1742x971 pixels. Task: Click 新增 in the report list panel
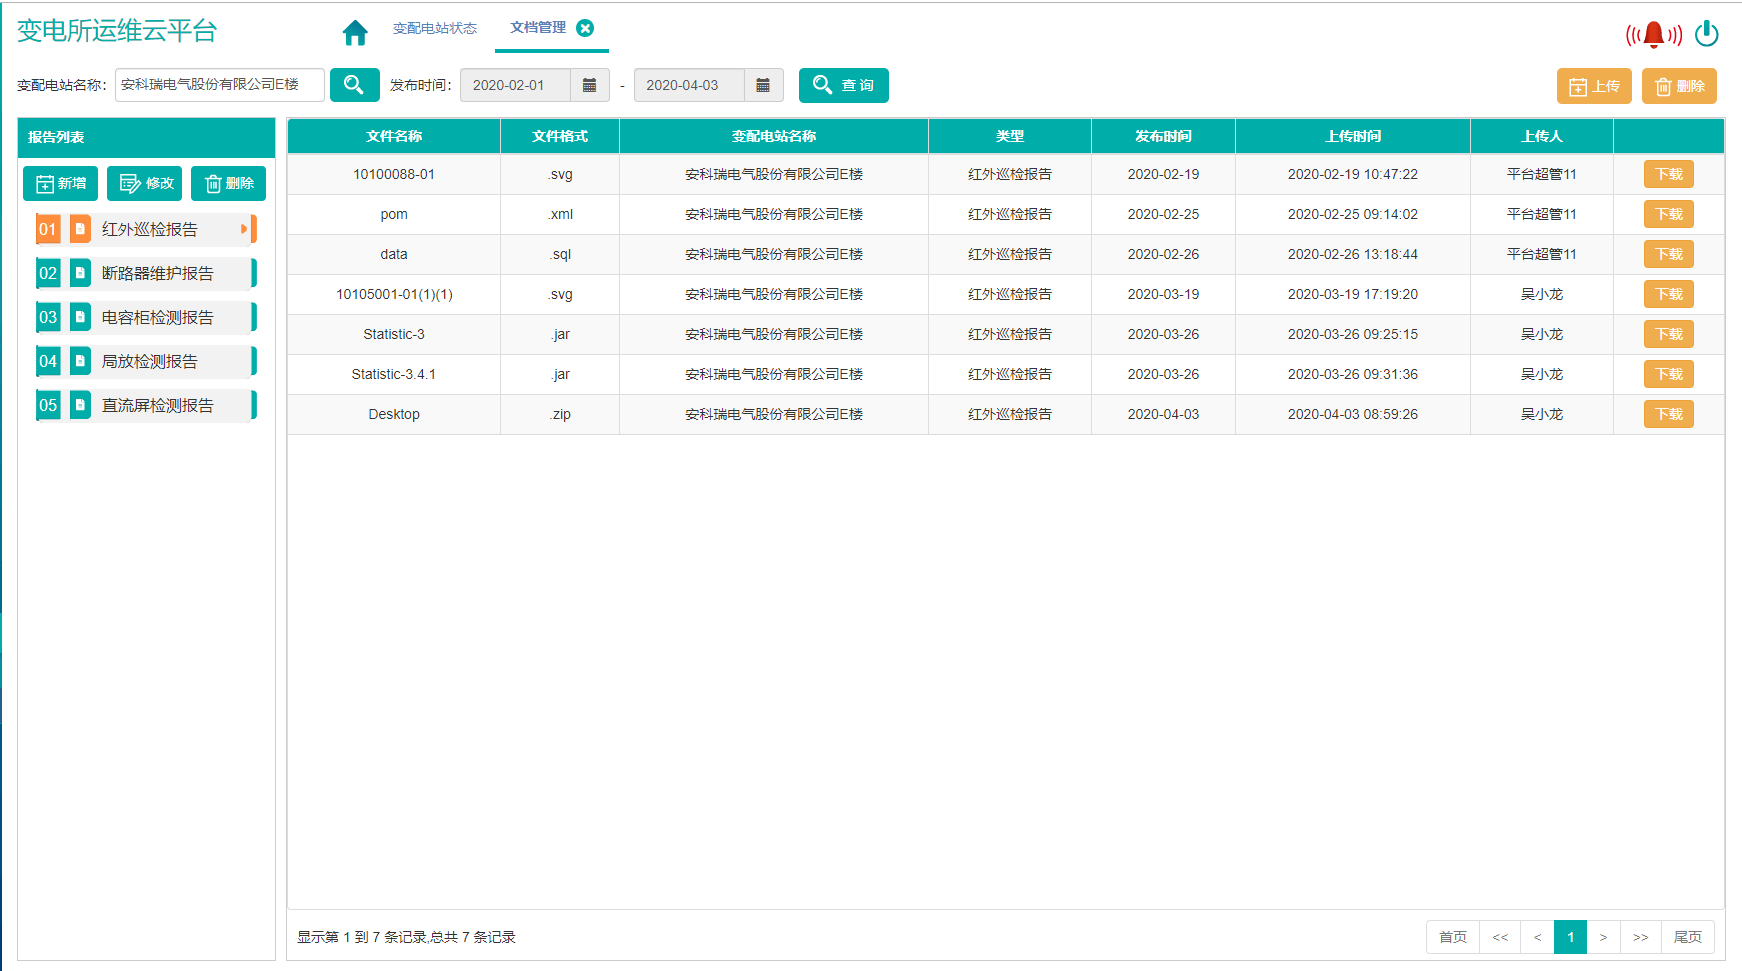(61, 183)
